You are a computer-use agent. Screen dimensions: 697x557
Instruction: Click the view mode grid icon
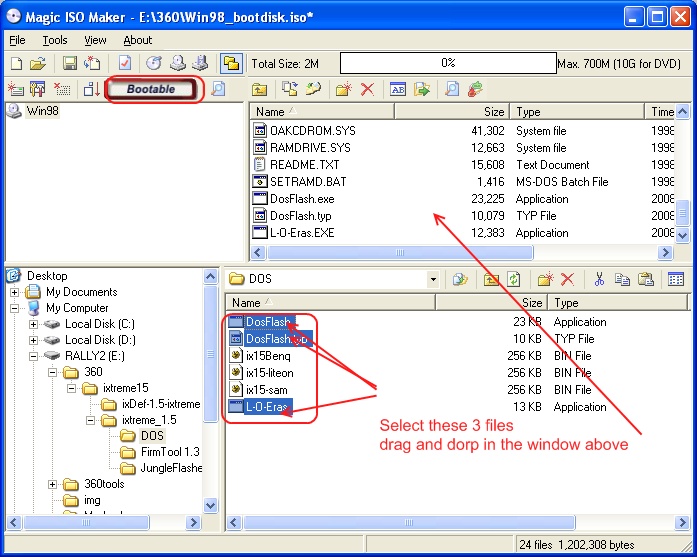pos(676,280)
